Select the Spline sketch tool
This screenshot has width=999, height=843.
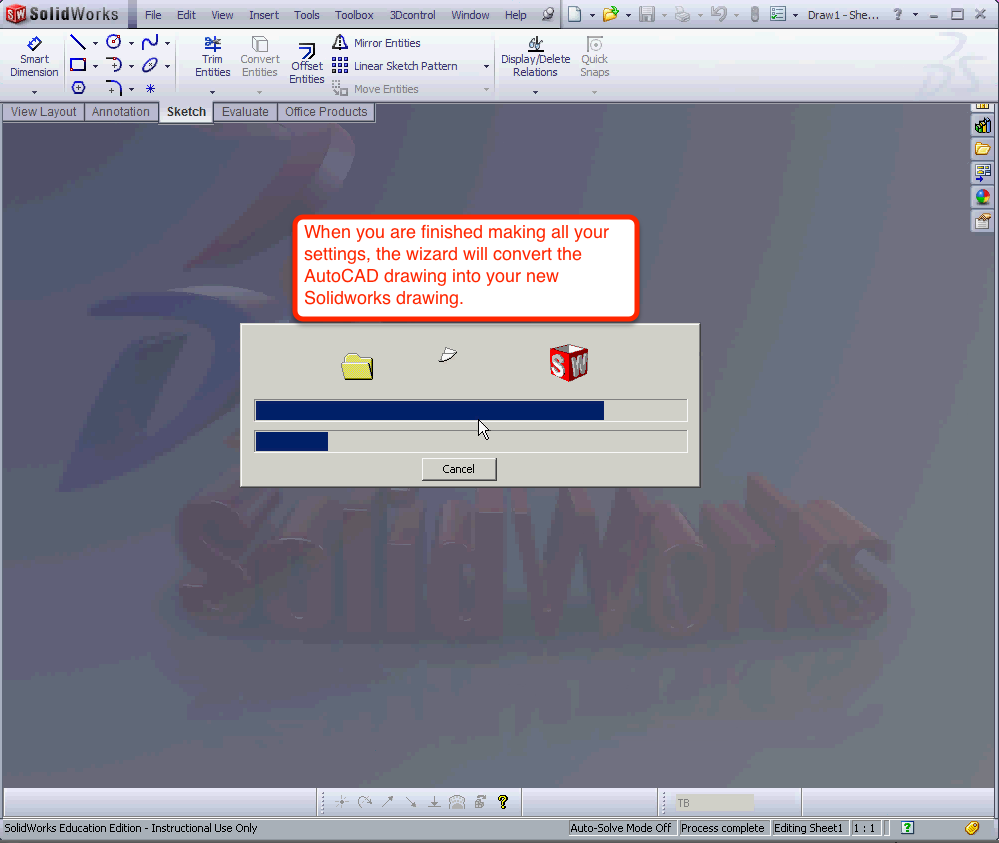click(151, 42)
